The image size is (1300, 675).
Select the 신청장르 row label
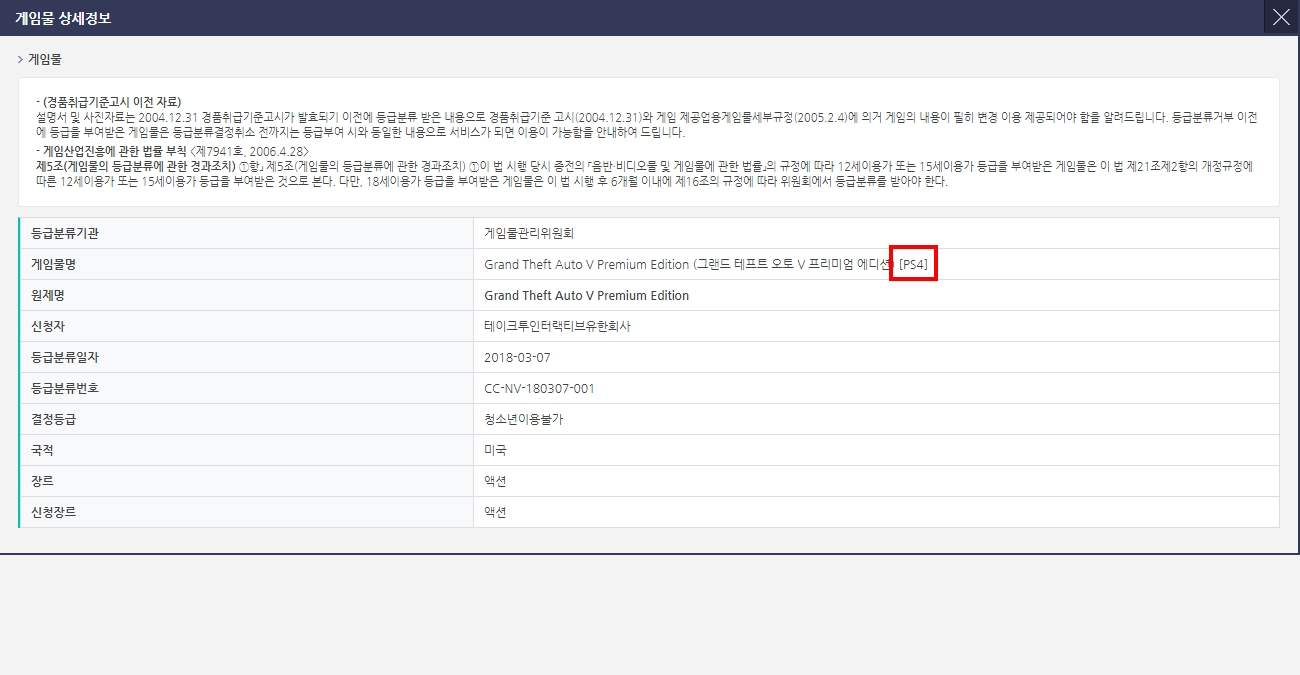pyautogui.click(x=54, y=513)
